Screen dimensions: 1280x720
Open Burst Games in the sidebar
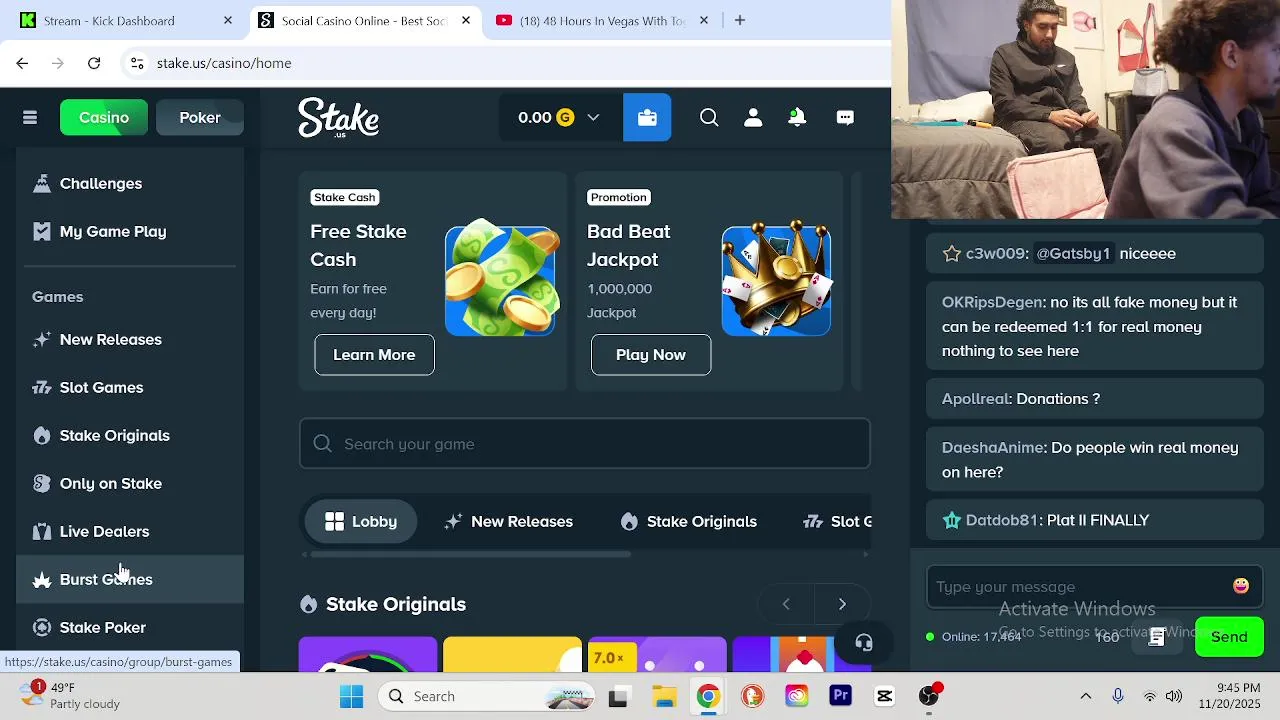[x=130, y=579]
